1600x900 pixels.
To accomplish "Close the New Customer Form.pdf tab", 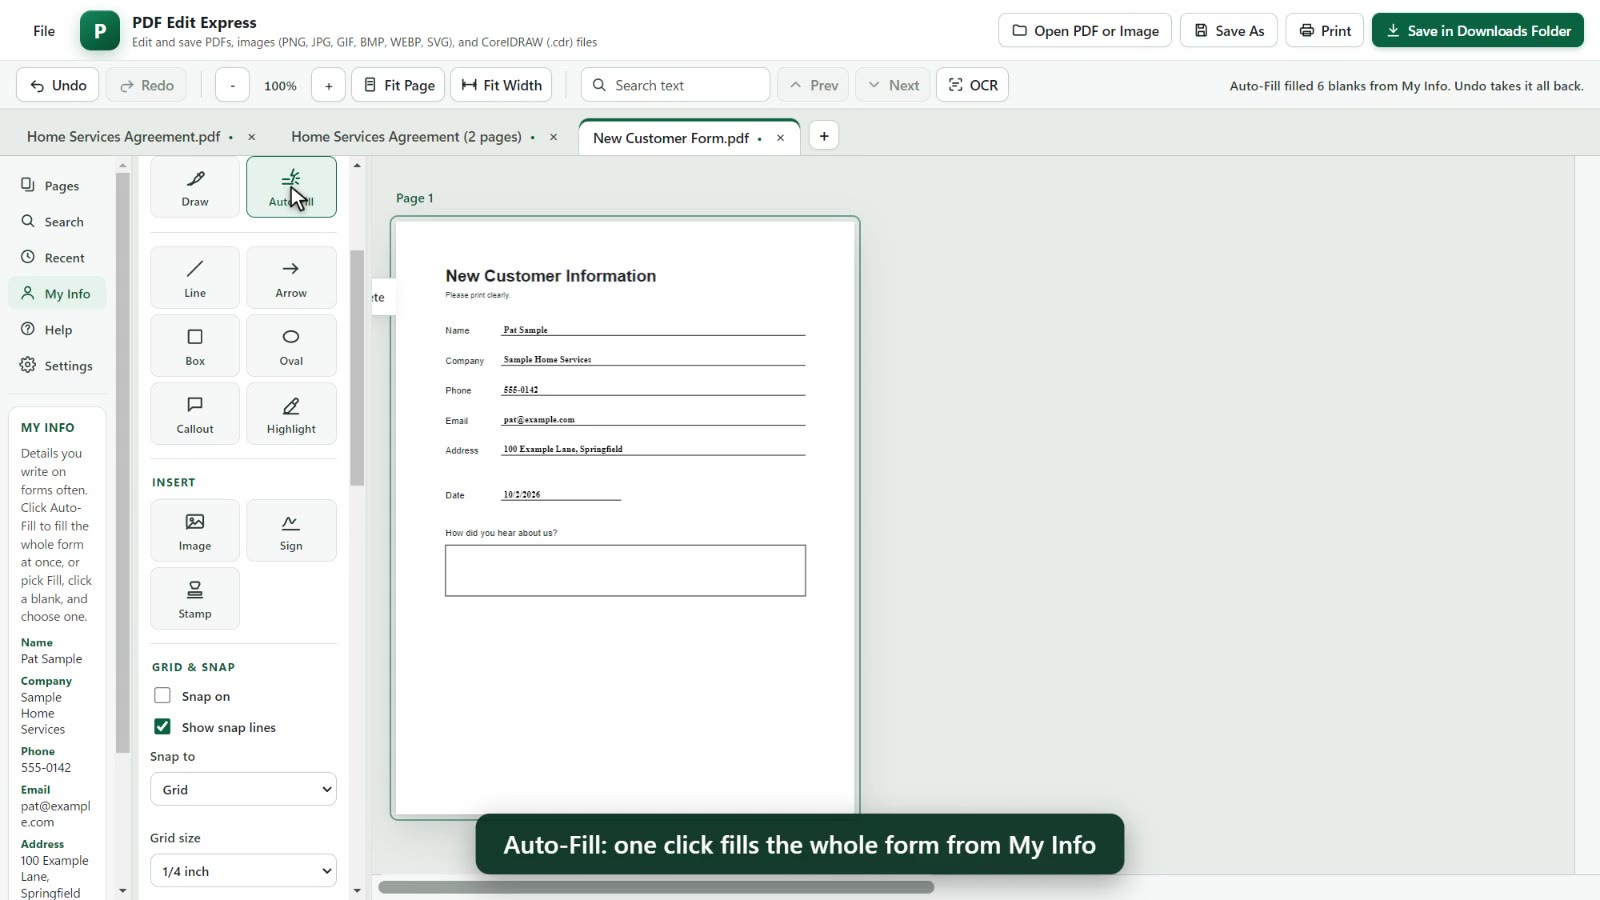I will click(x=780, y=138).
